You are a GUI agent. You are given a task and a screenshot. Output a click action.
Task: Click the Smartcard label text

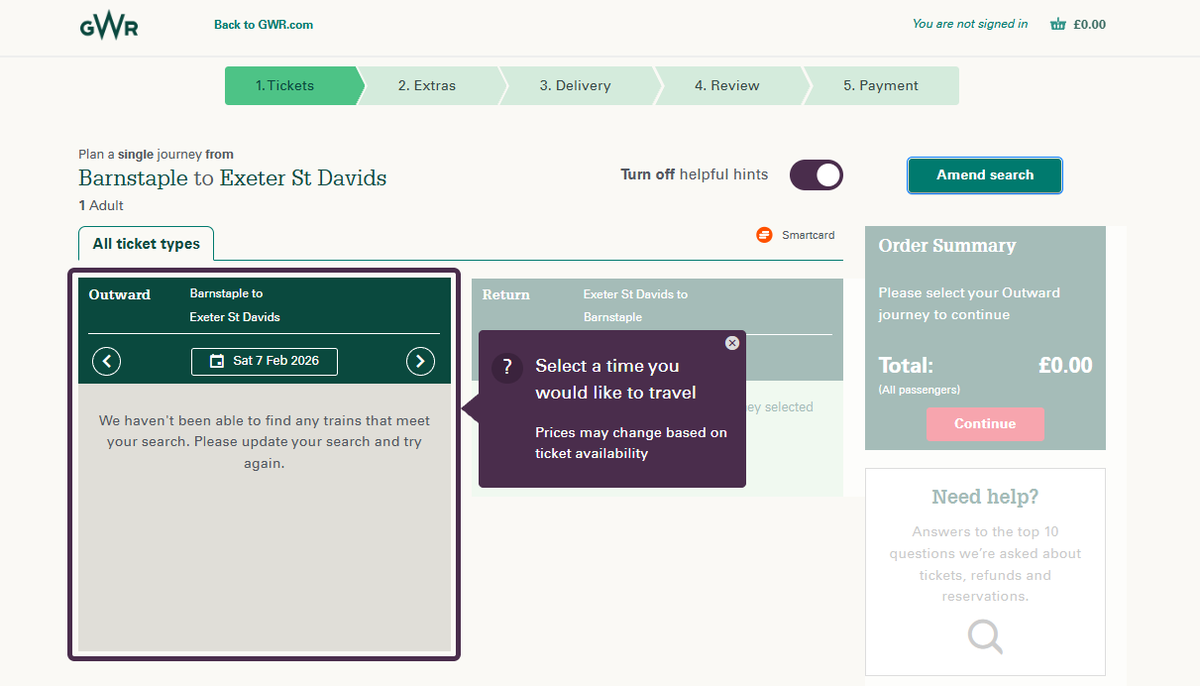coord(808,235)
